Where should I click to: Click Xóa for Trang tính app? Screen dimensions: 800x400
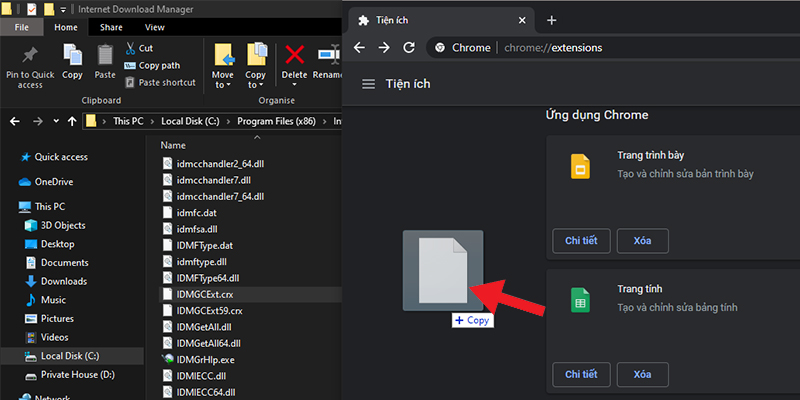pos(642,374)
